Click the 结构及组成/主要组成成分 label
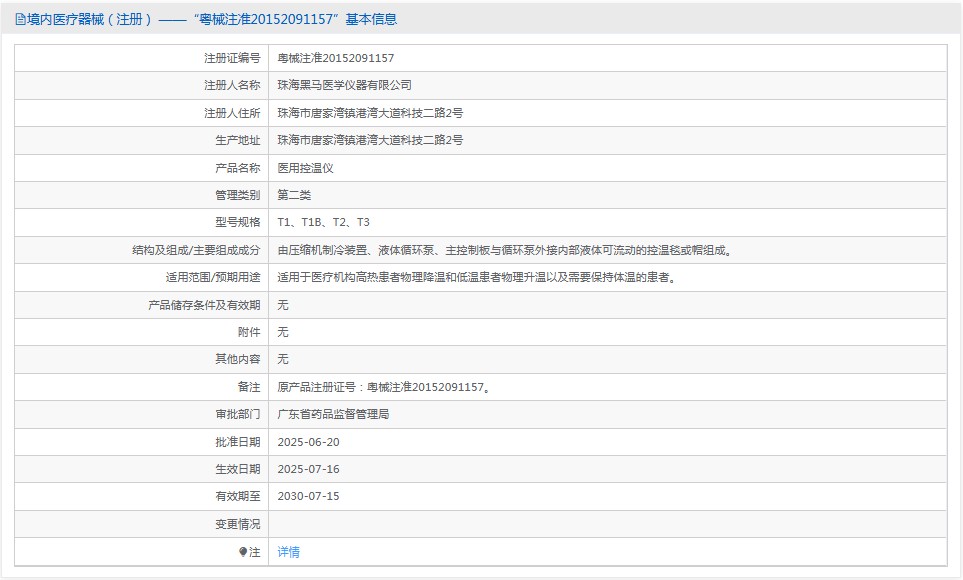 coord(196,250)
